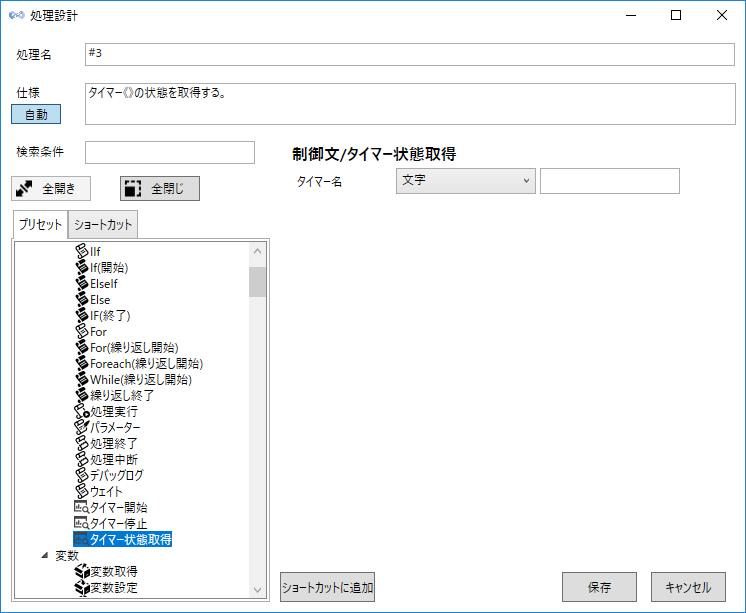Click the 変数取得 cube icon
Image resolution: width=746 pixels, height=613 pixels.
[81, 571]
